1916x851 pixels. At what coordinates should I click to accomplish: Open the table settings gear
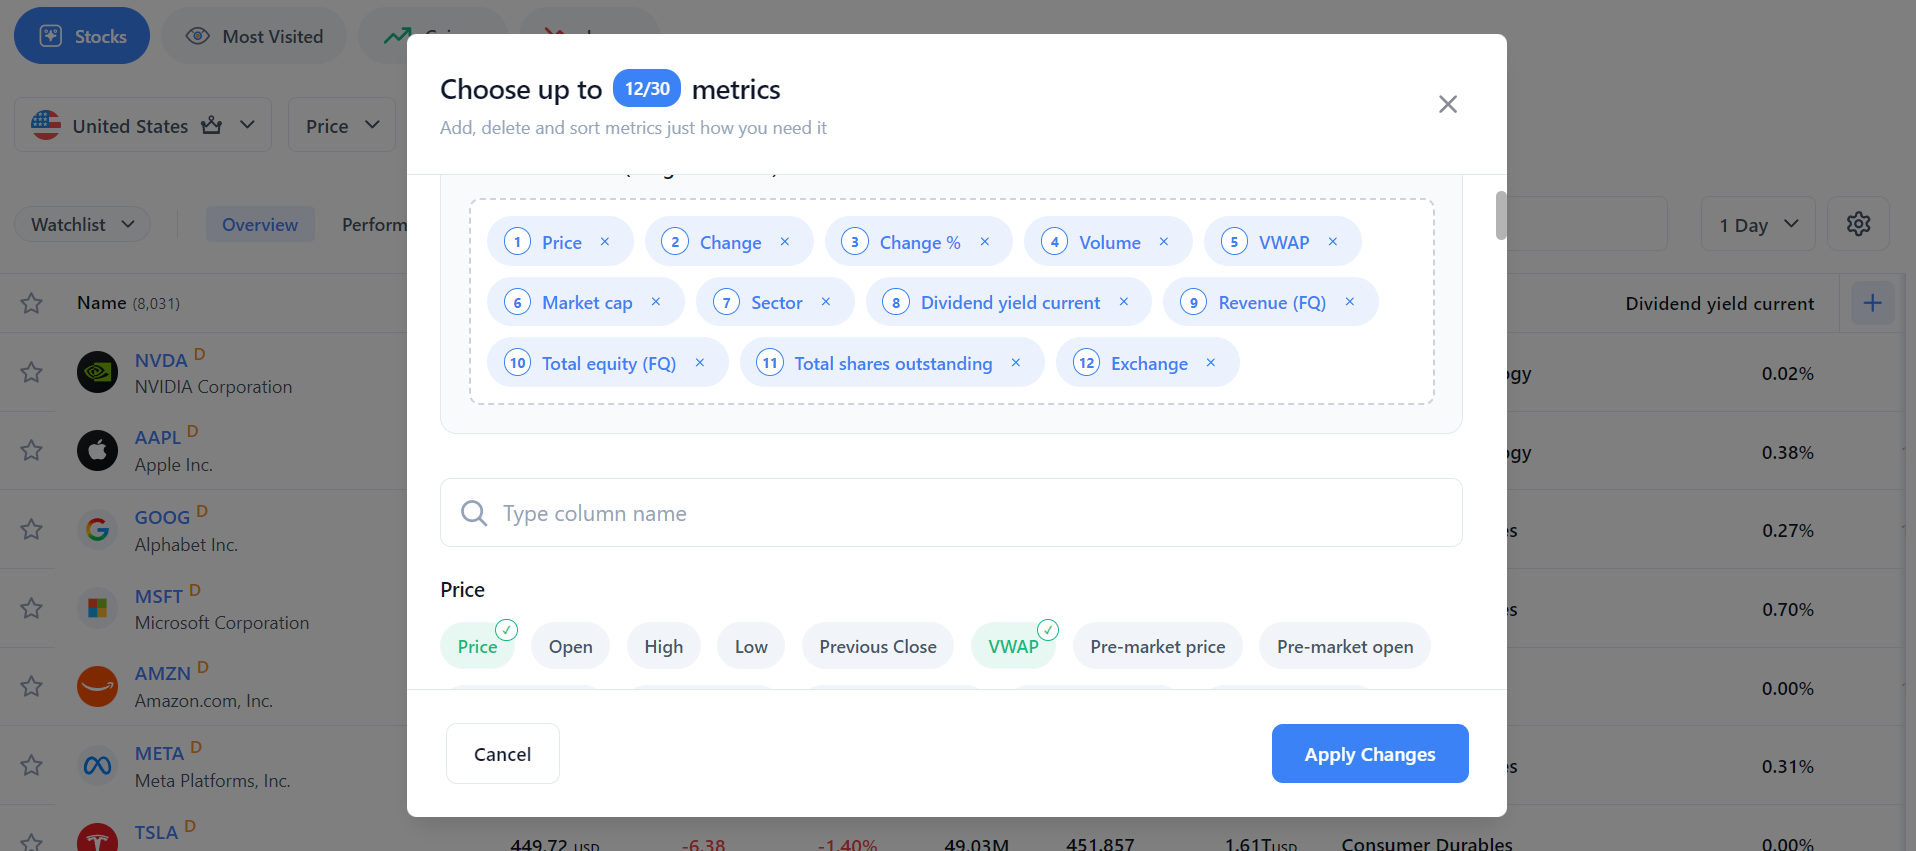(x=1858, y=224)
